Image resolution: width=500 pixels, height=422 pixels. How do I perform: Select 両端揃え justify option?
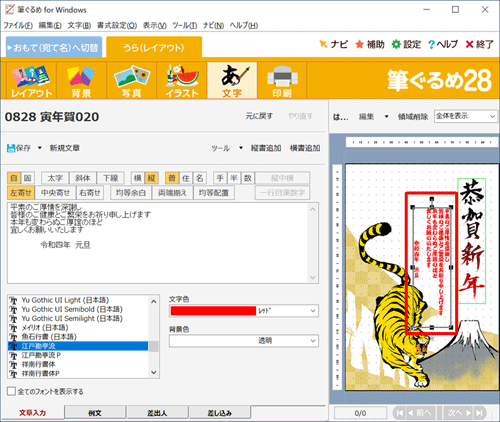[173, 193]
